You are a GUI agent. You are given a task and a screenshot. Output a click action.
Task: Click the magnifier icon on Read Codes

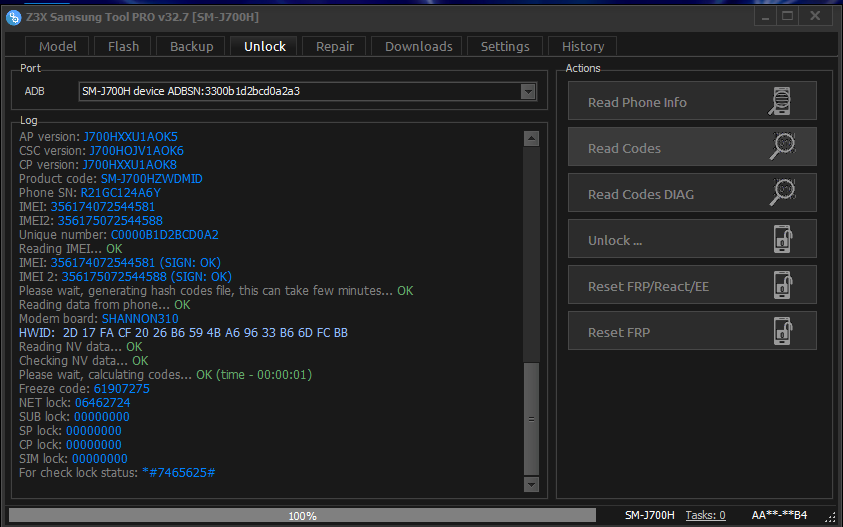pyautogui.click(x=782, y=146)
